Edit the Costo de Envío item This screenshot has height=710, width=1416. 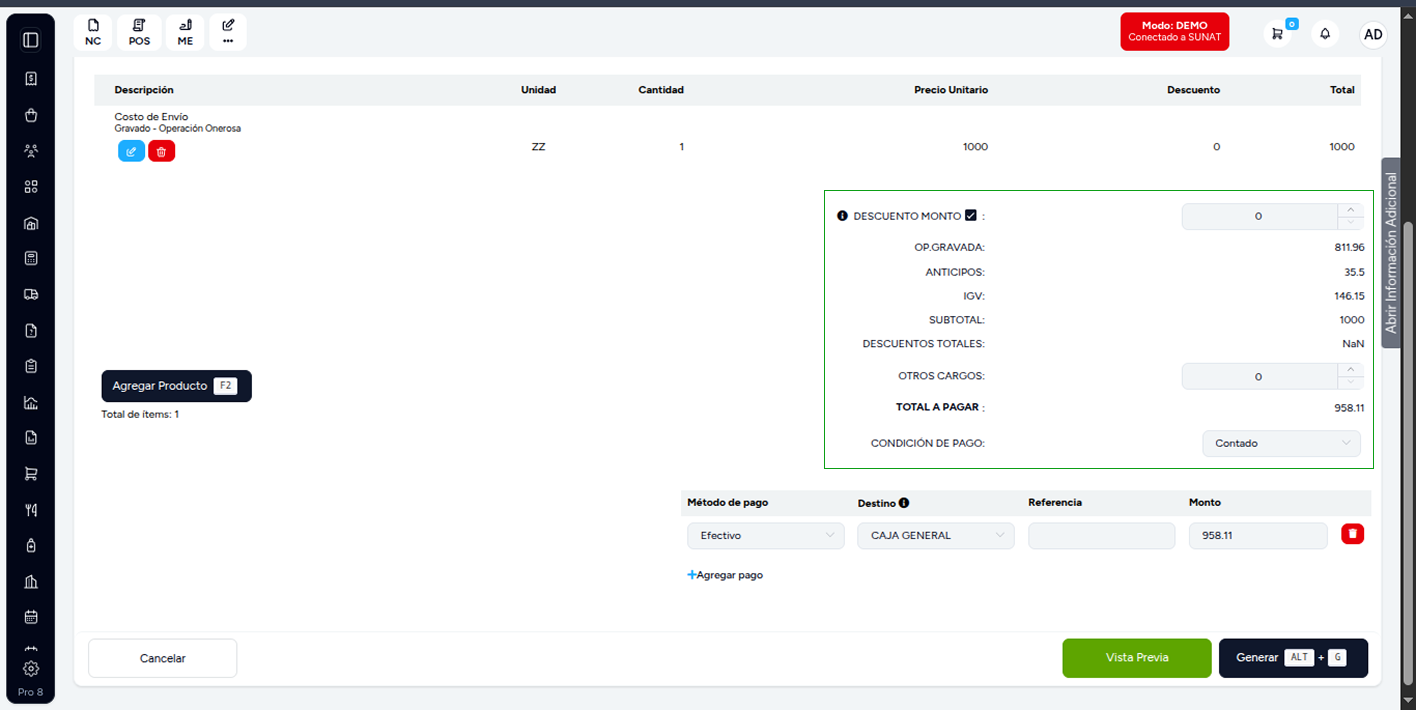[x=131, y=151]
